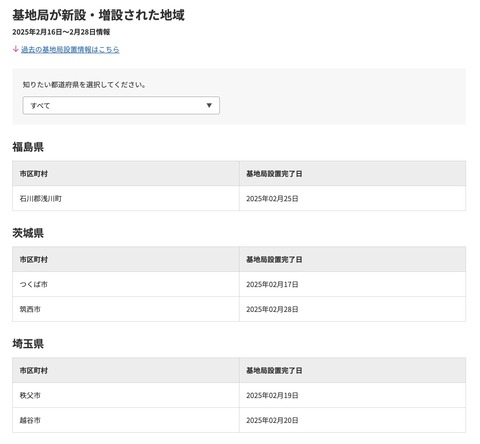Viewport: 480px width, 444px height.
Task: Click the 茨城県 heading
Action: (x=28, y=233)
